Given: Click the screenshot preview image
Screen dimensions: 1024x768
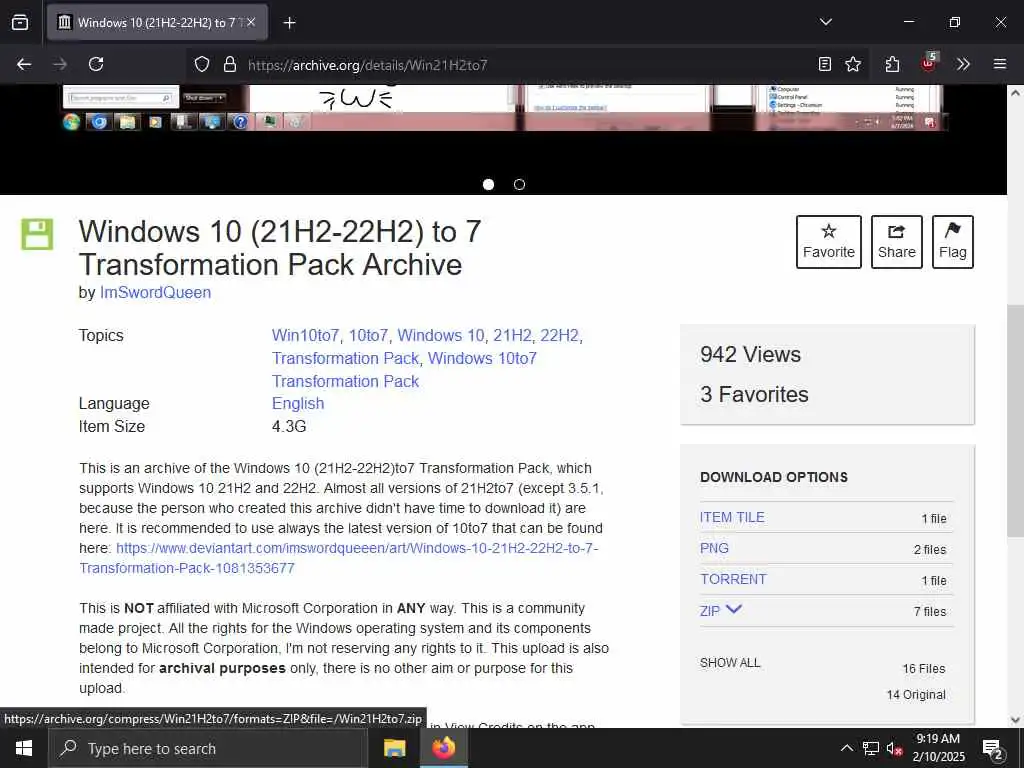Looking at the screenshot, I should click(503, 108).
